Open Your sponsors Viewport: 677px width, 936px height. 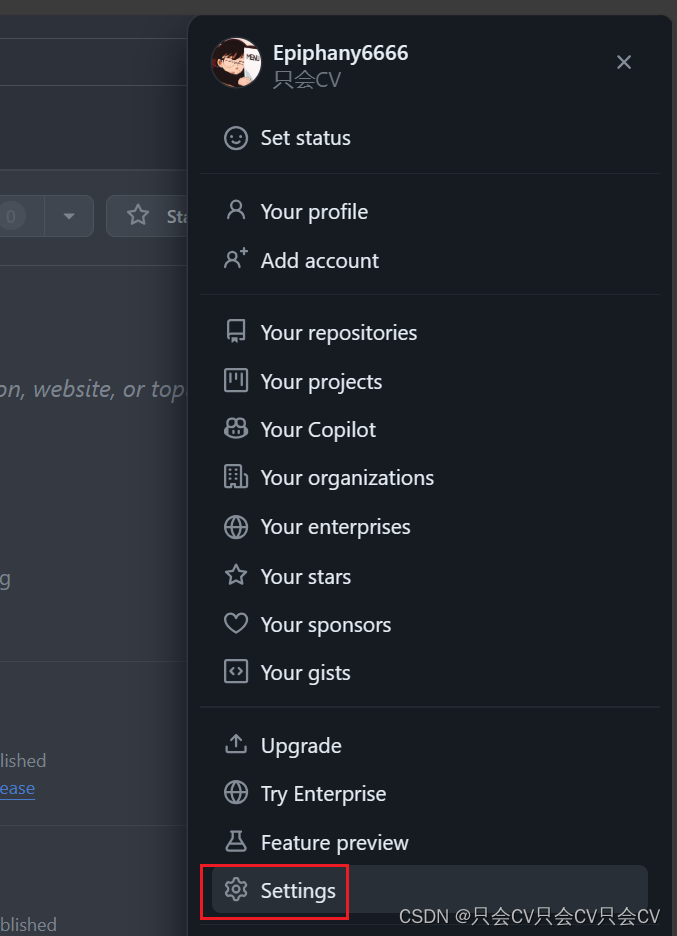326,626
